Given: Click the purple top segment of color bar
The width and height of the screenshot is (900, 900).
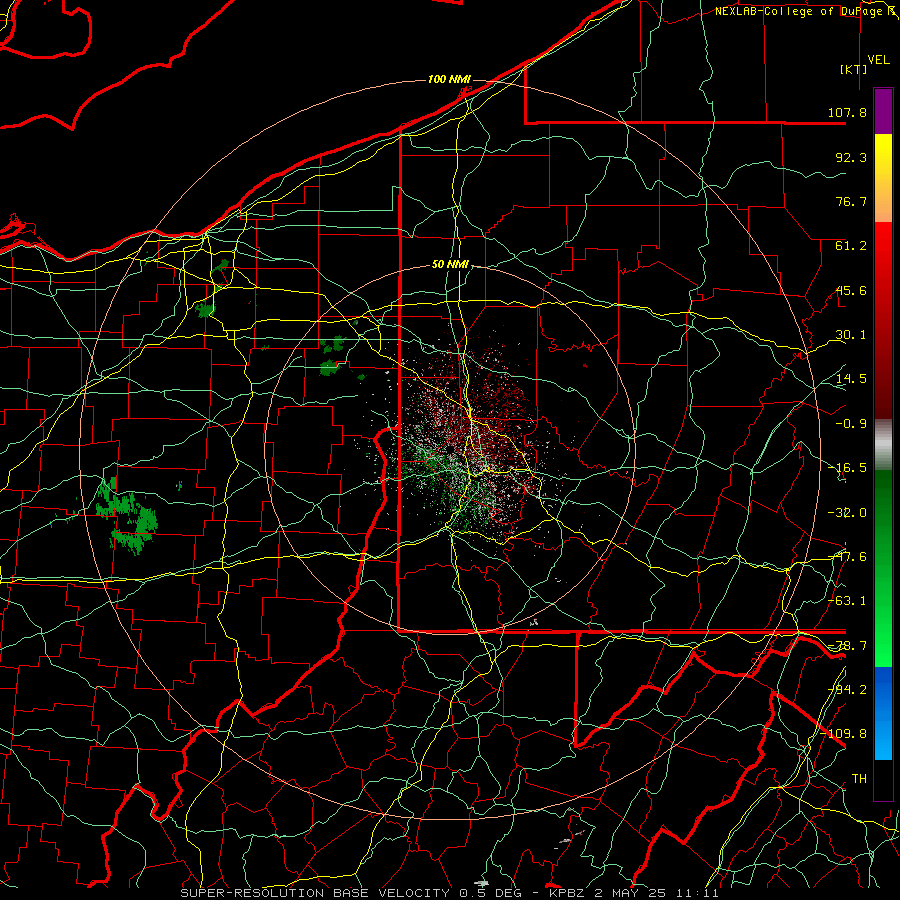Looking at the screenshot, I should 883,112.
